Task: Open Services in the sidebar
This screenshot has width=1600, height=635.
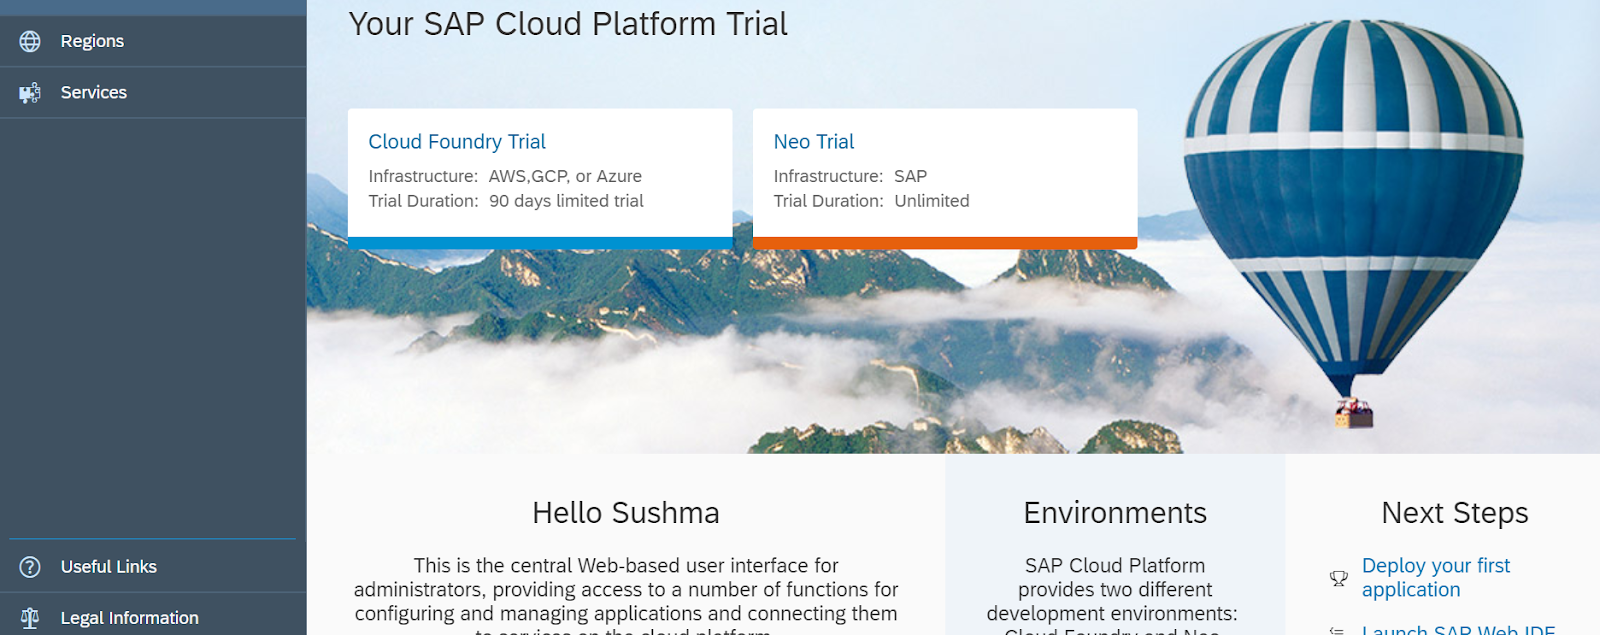Action: [153, 92]
